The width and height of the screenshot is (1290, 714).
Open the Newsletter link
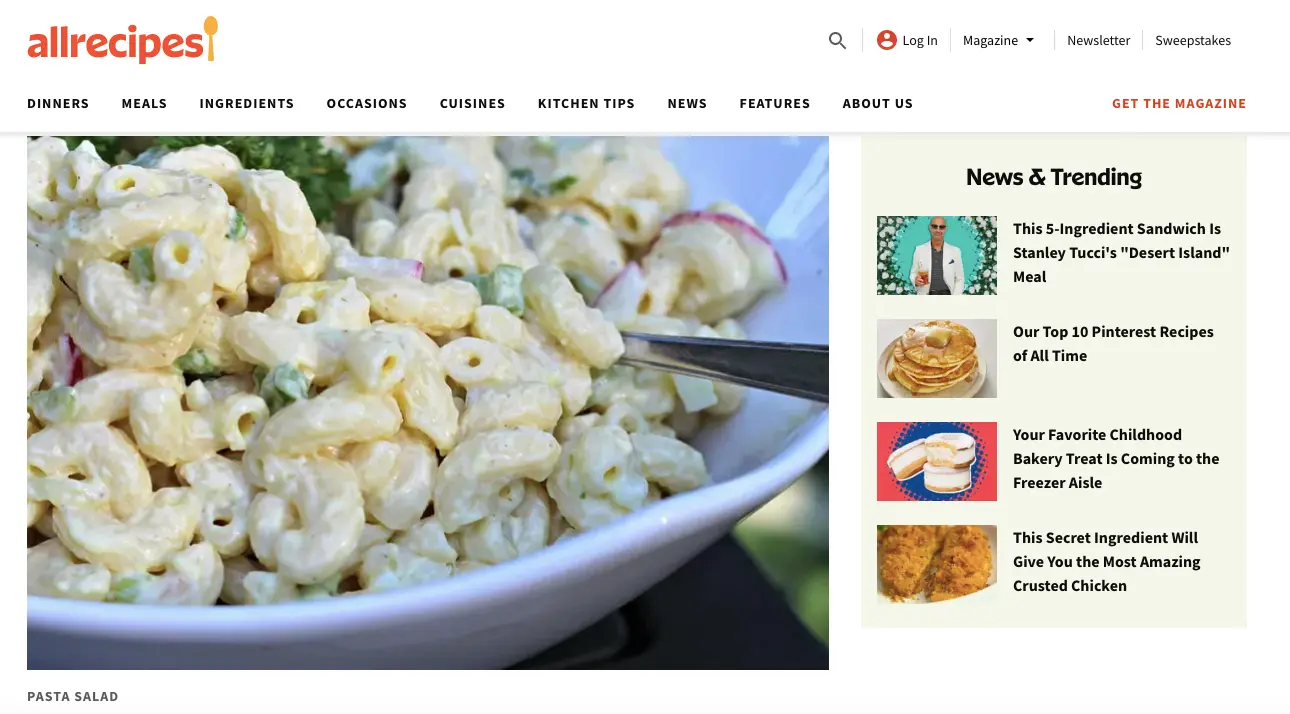tap(1098, 41)
